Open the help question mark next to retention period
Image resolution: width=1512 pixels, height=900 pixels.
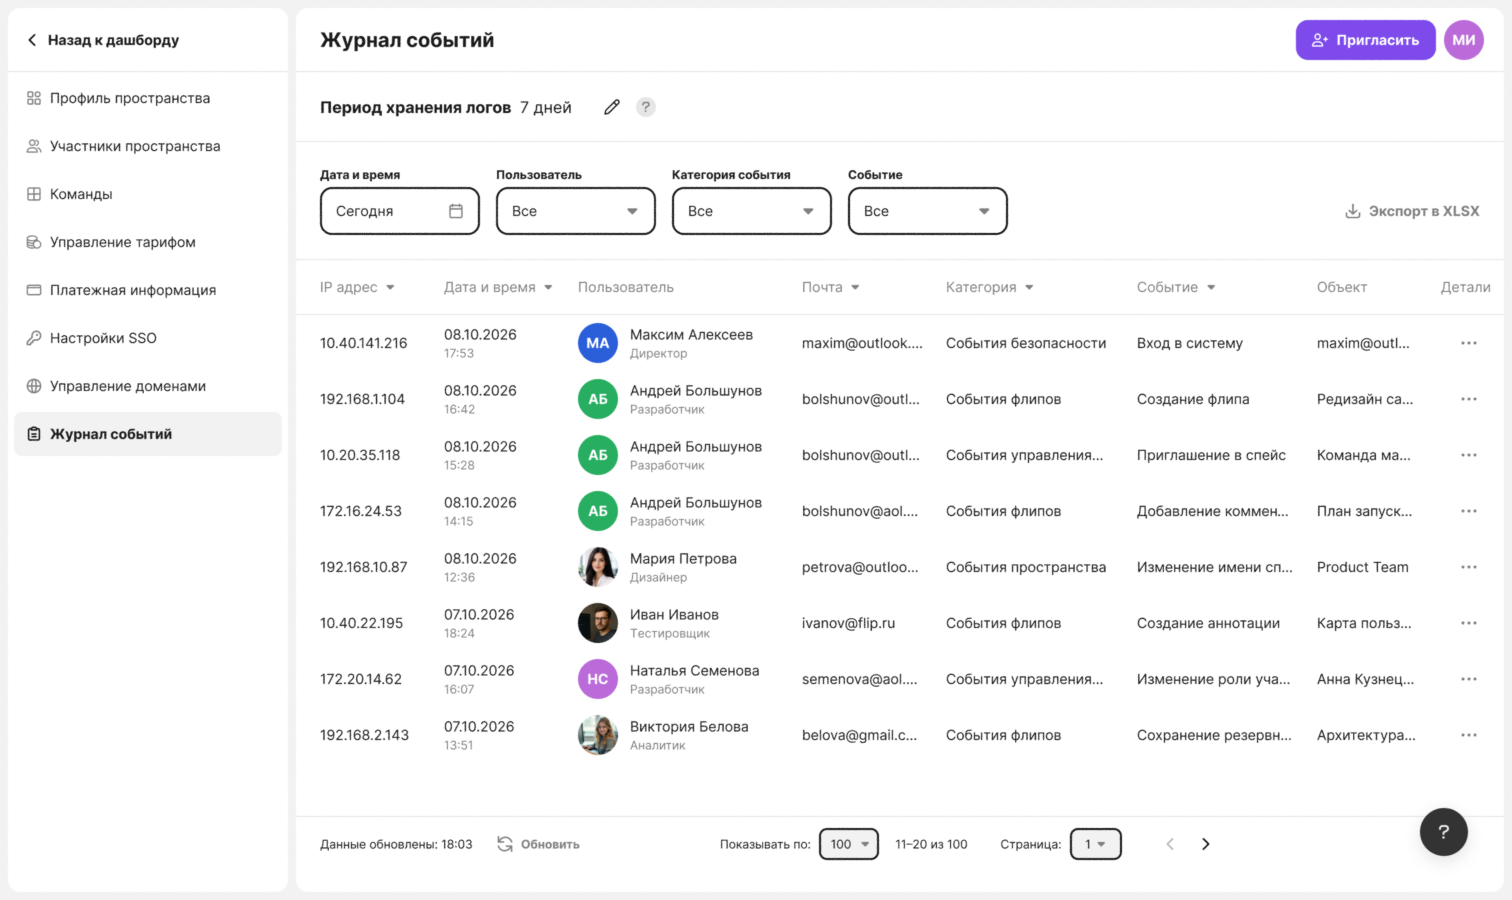646,107
